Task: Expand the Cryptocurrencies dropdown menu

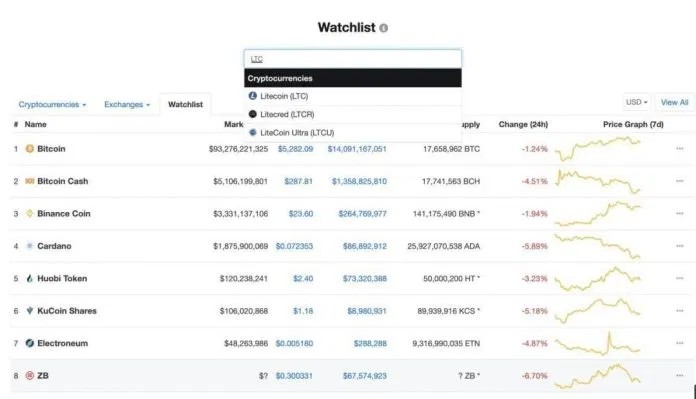Action: (x=52, y=104)
